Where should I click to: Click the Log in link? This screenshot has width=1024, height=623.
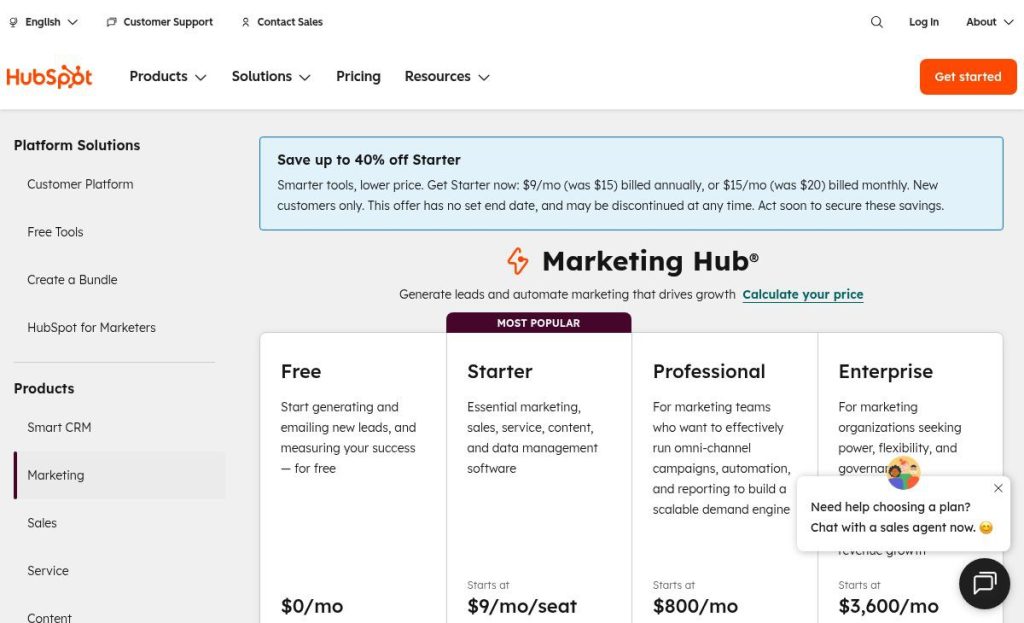tap(923, 22)
